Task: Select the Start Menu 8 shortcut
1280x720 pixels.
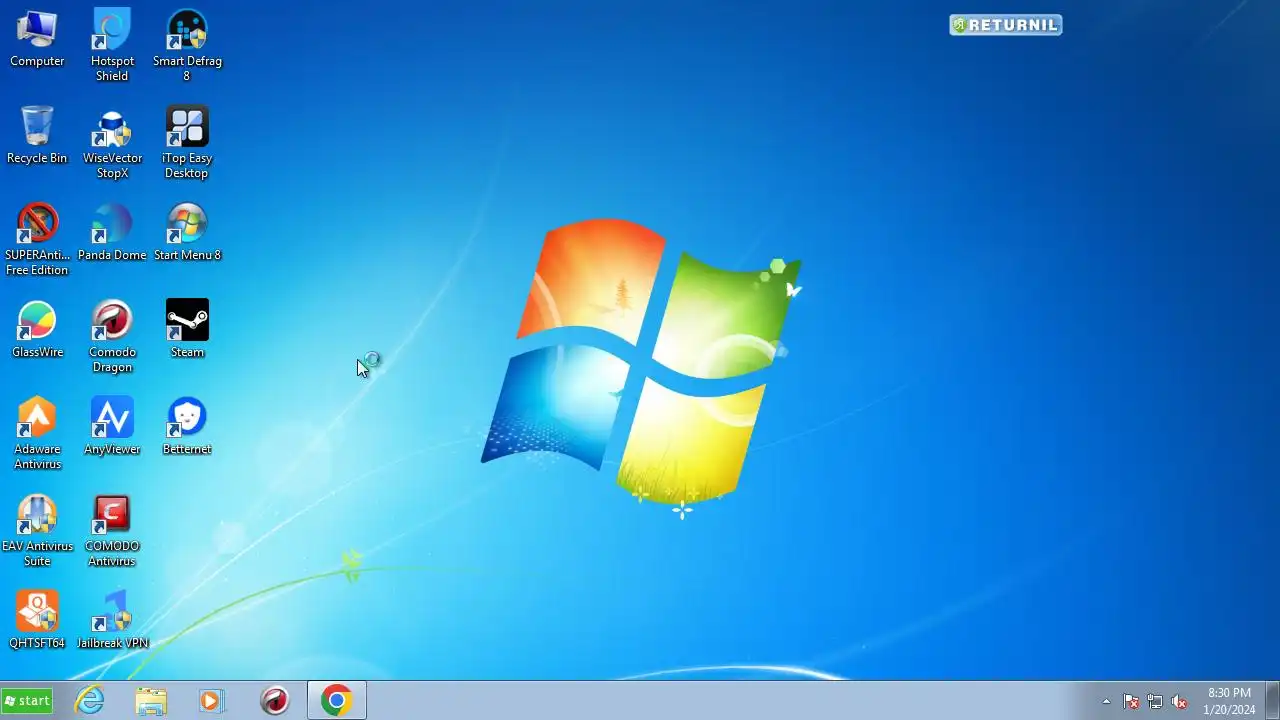Action: click(x=187, y=233)
